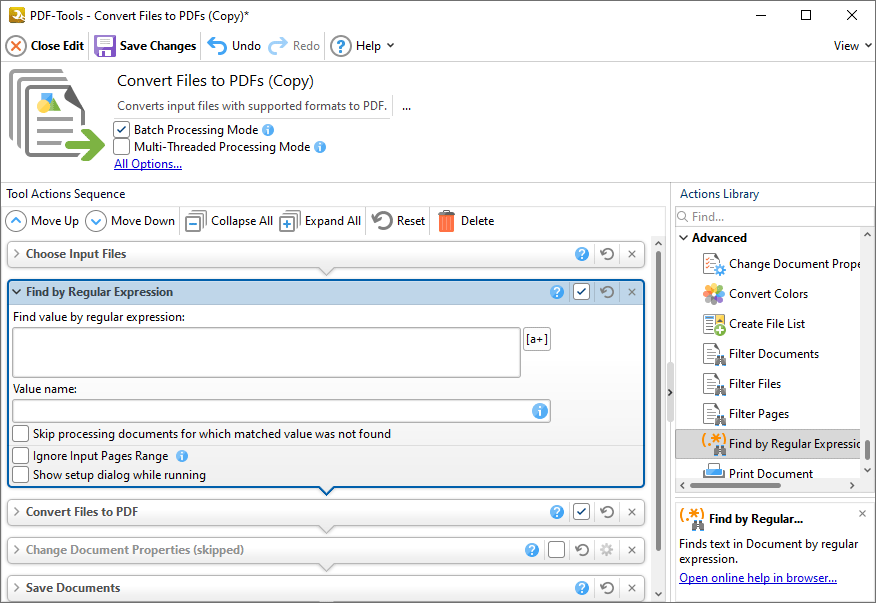876x603 pixels.
Task: Open help for Choose Input Files
Action: pyautogui.click(x=582, y=254)
